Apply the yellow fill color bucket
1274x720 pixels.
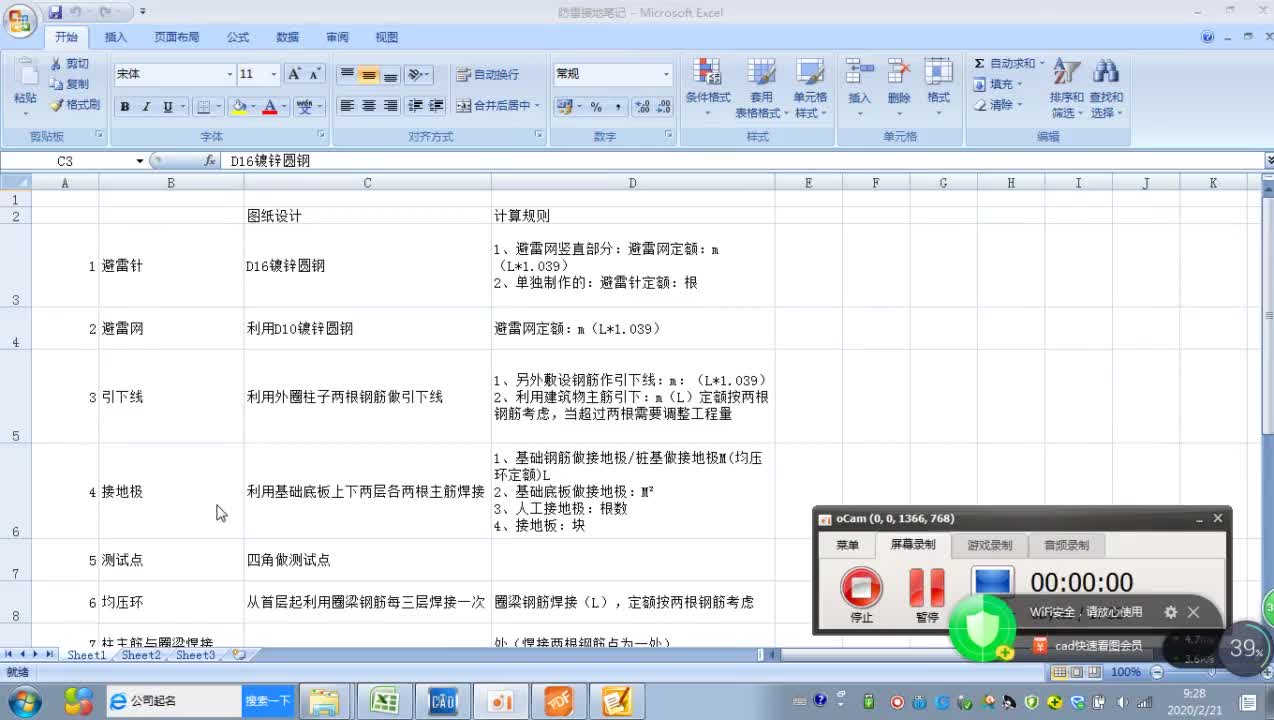pos(238,107)
